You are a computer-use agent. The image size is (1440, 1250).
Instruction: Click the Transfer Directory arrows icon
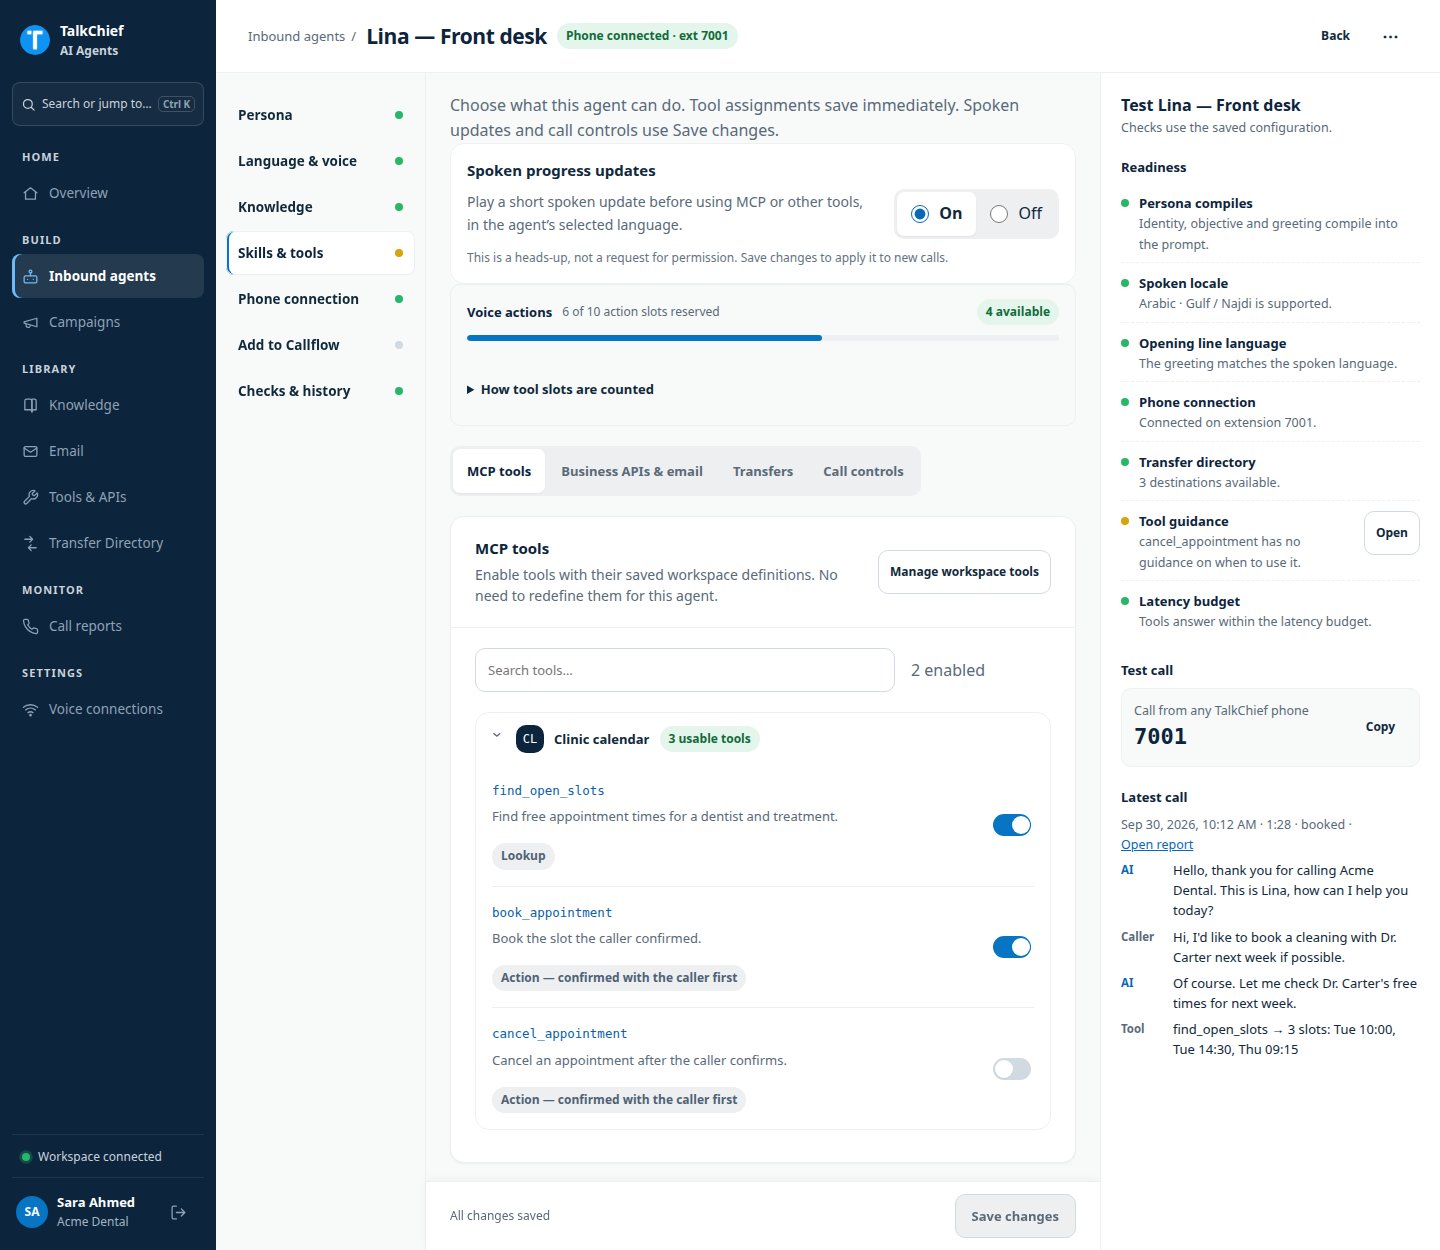(x=31, y=543)
